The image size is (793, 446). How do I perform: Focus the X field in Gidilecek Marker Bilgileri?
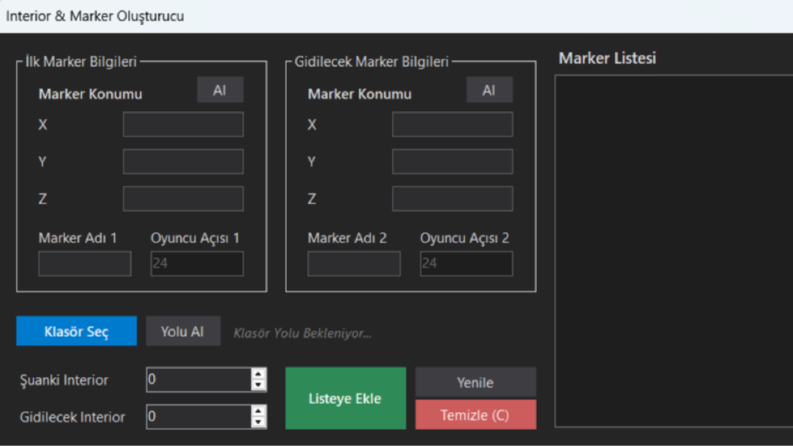[x=452, y=124]
